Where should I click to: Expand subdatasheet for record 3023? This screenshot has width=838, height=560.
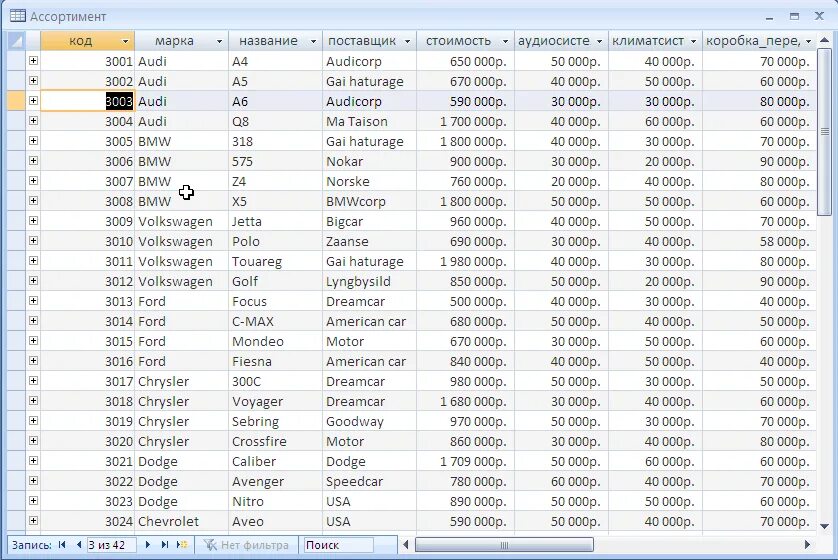33,501
